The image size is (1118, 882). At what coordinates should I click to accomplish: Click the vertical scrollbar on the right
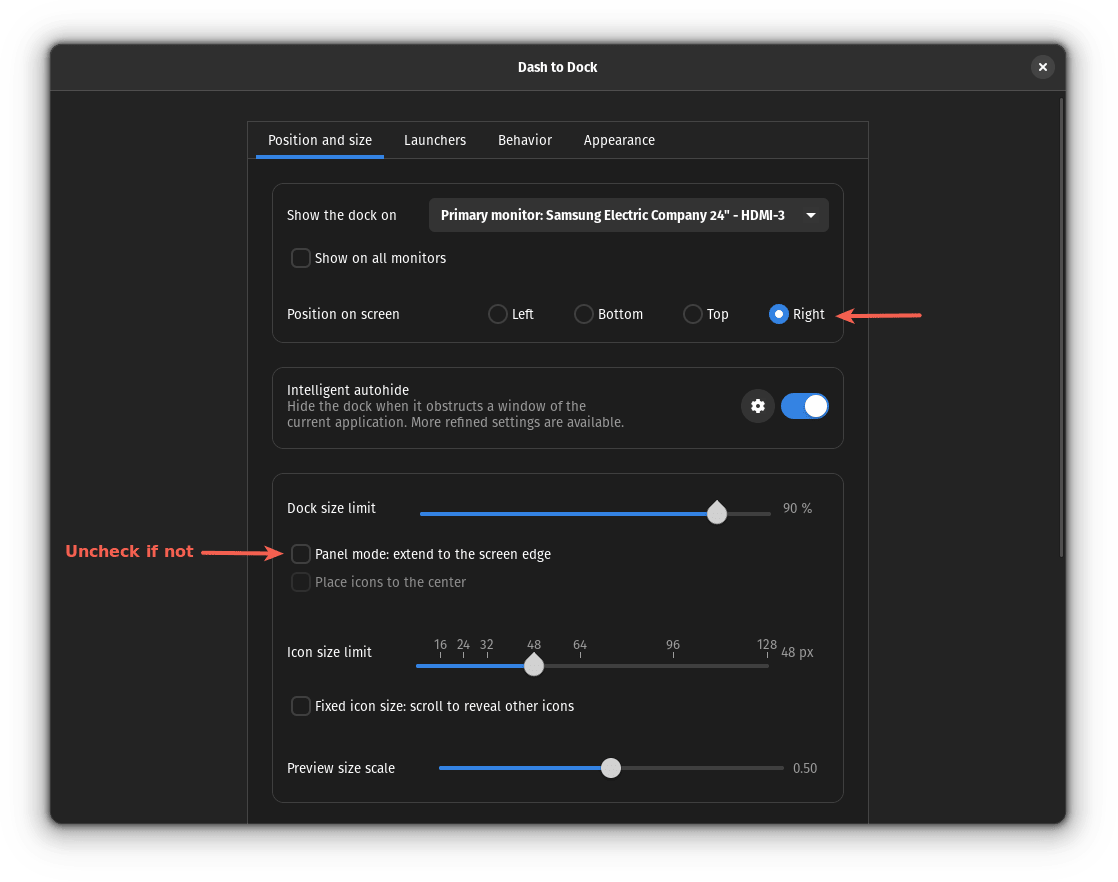(x=1061, y=325)
